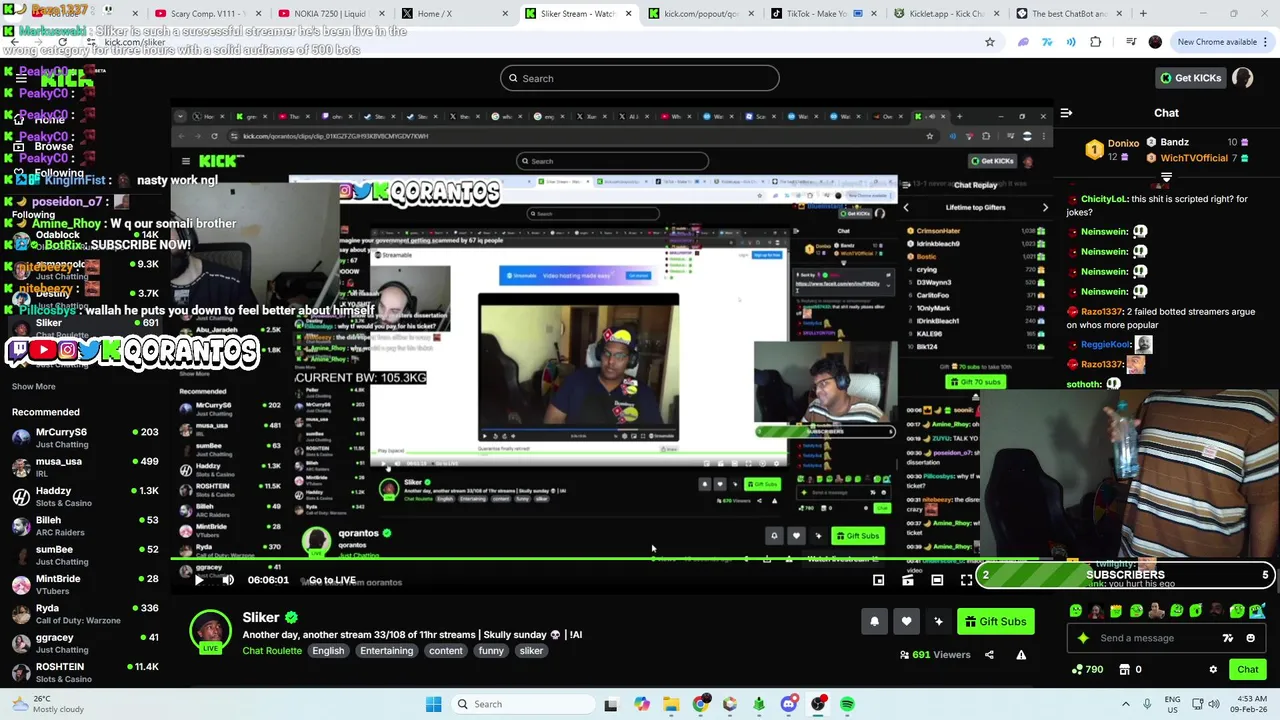The width and height of the screenshot is (1280, 720).
Task: Open the 7TV emote menu in chat
Action: point(1228,638)
